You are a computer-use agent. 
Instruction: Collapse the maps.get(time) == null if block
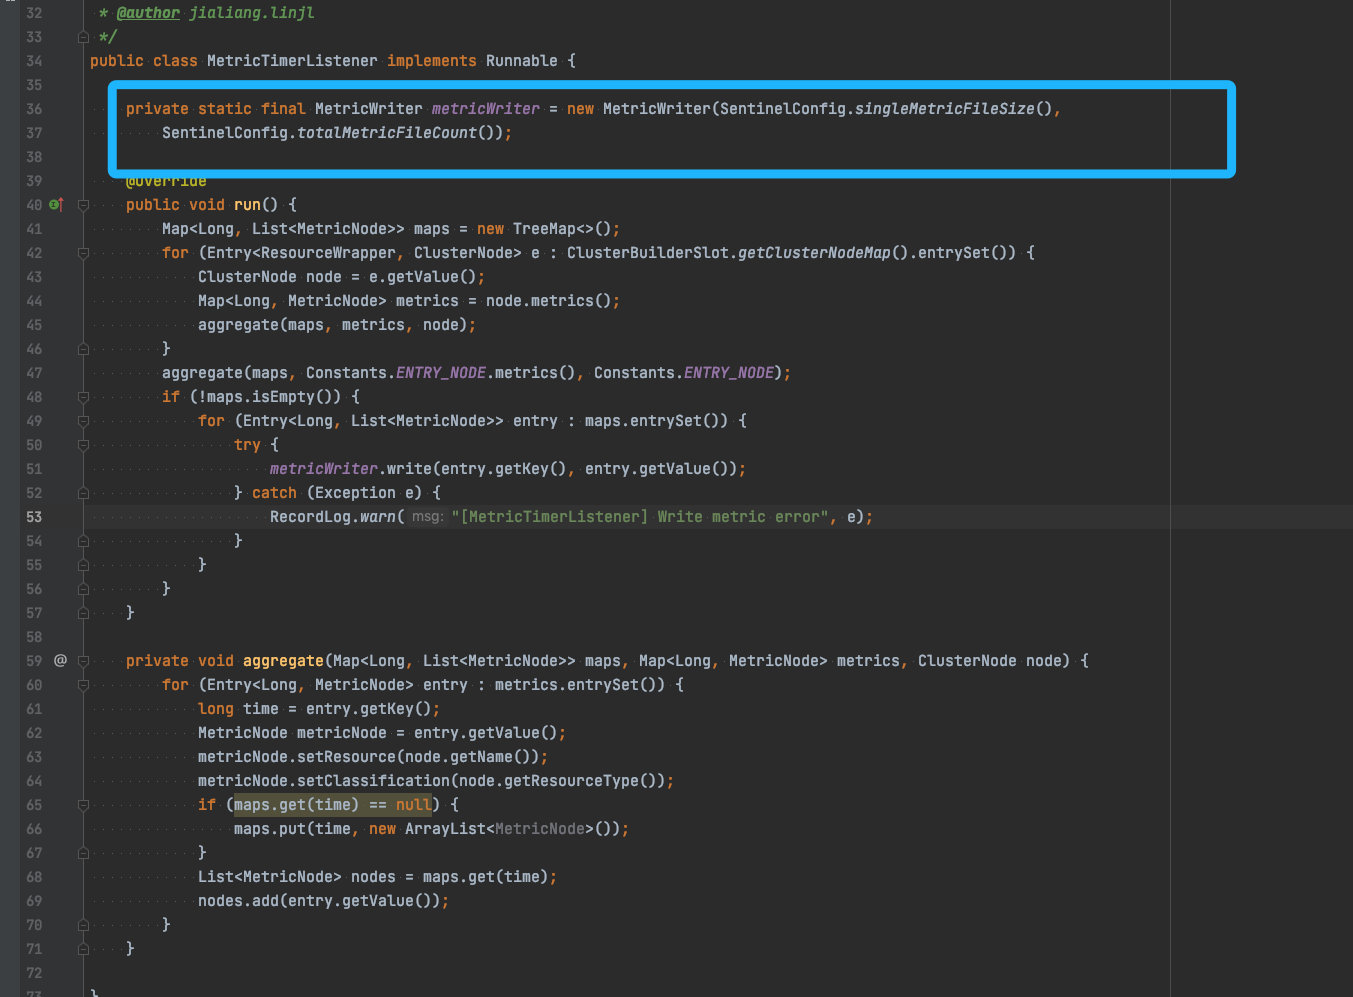pyautogui.click(x=84, y=805)
